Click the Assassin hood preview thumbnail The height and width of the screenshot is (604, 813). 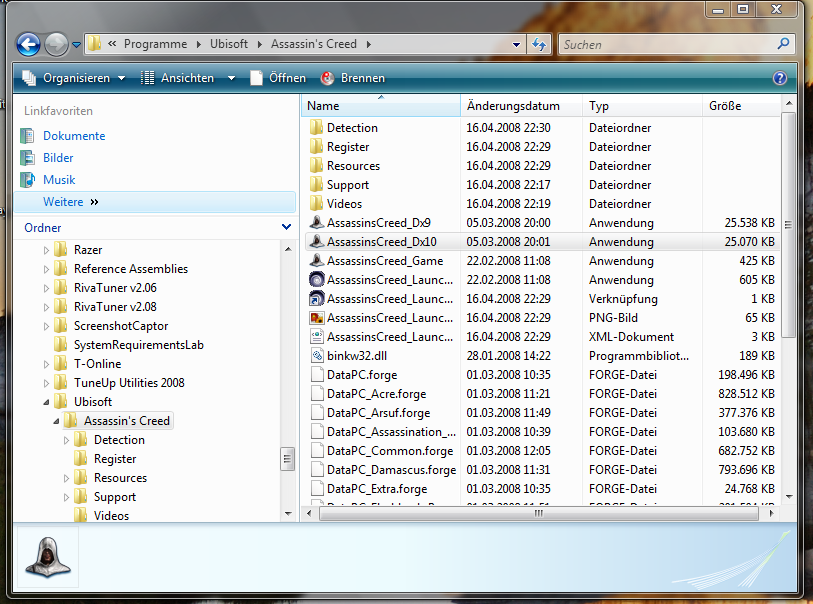pos(48,557)
